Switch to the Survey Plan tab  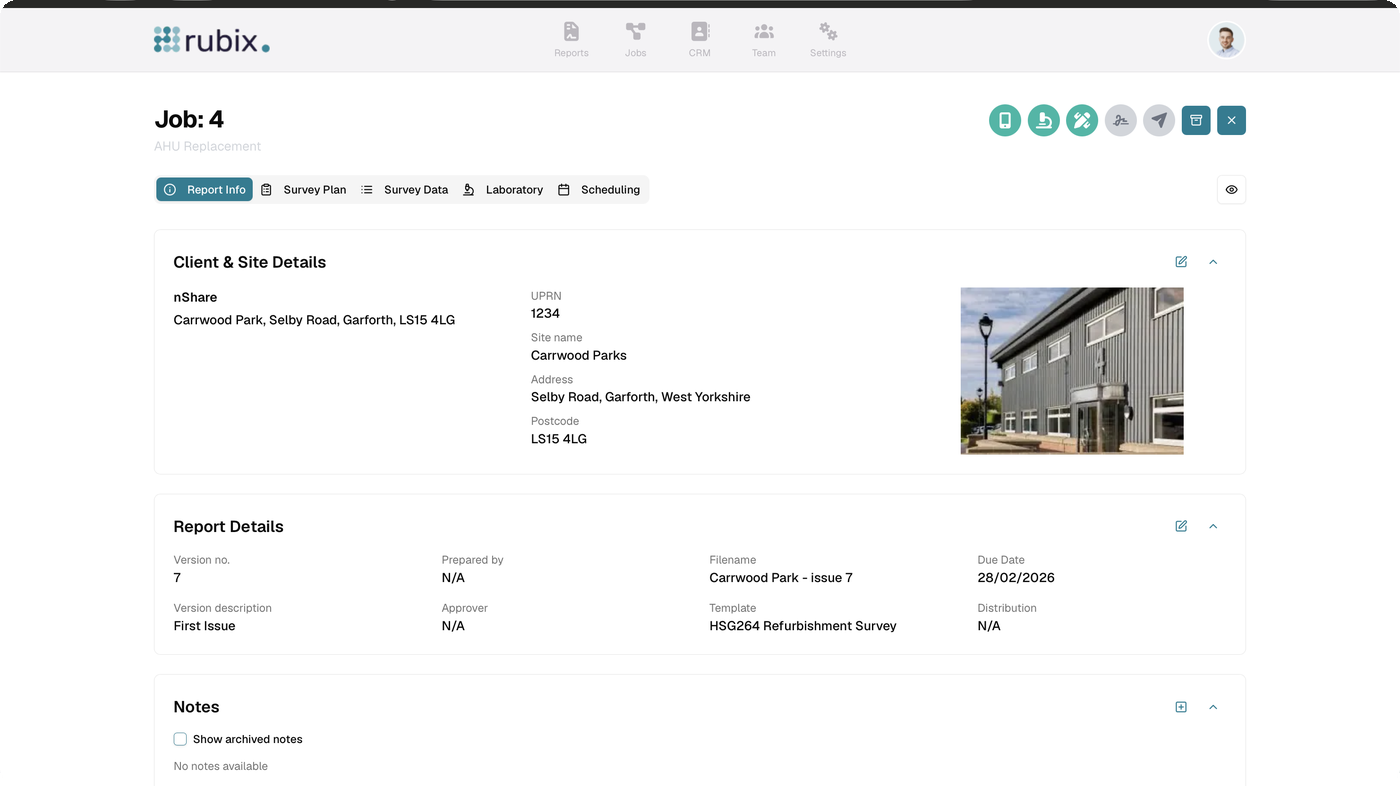click(303, 190)
